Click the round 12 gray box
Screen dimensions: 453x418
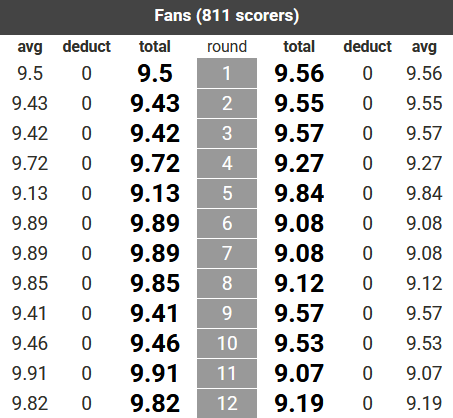click(227, 403)
